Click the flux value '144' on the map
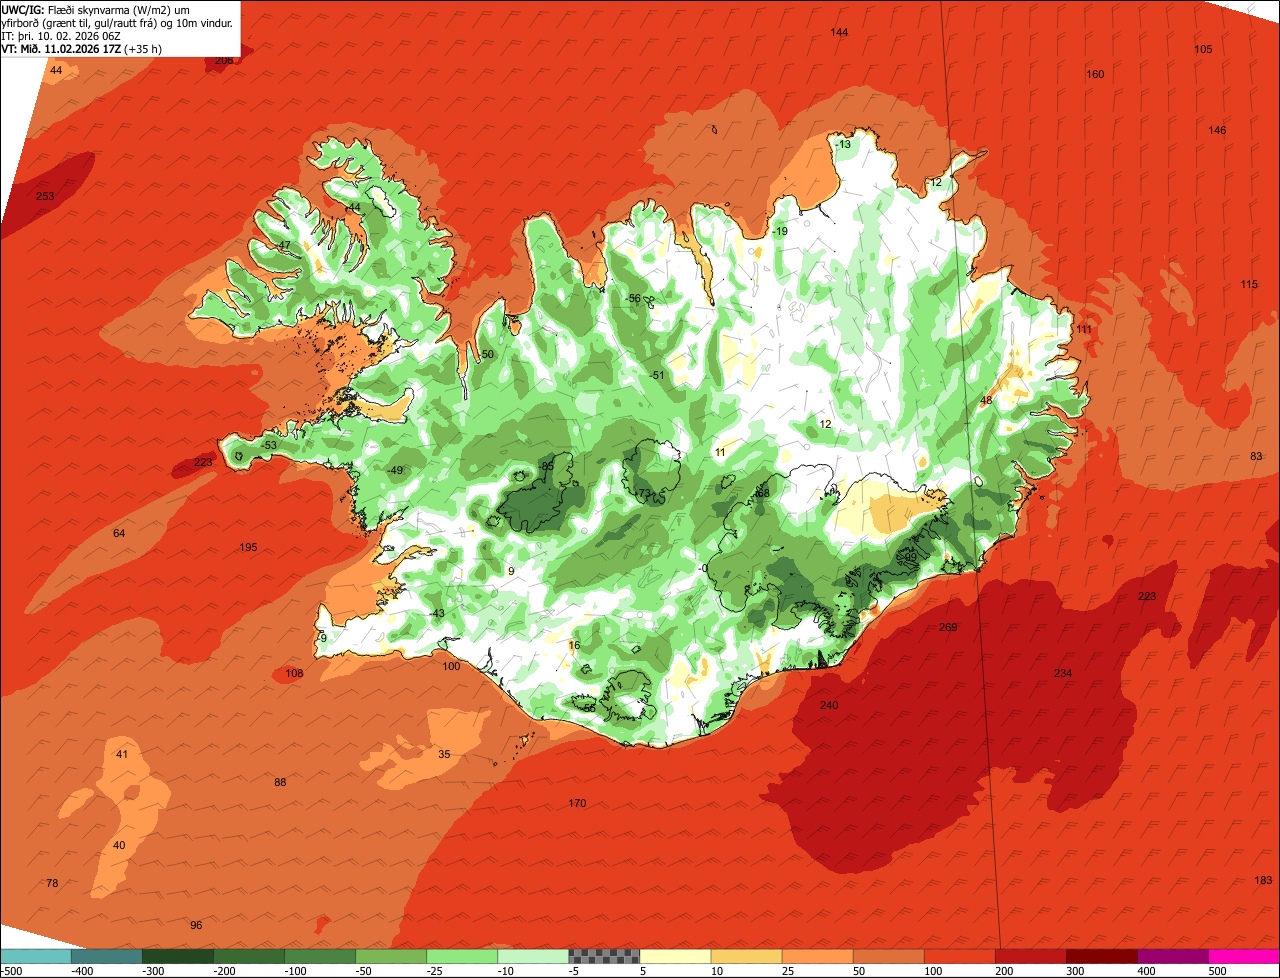Image resolution: width=1280 pixels, height=978 pixels. tap(839, 33)
